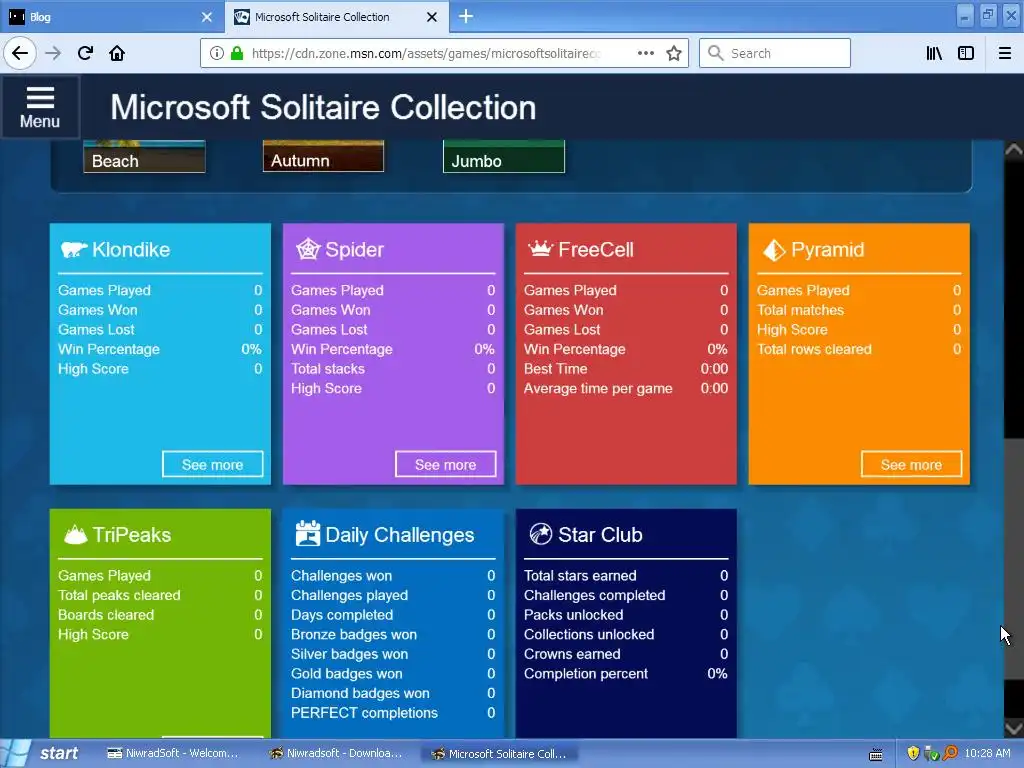Viewport: 1024px width, 768px height.
Task: Select the Microsoft Solitaire Collection tab
Action: 336,17
